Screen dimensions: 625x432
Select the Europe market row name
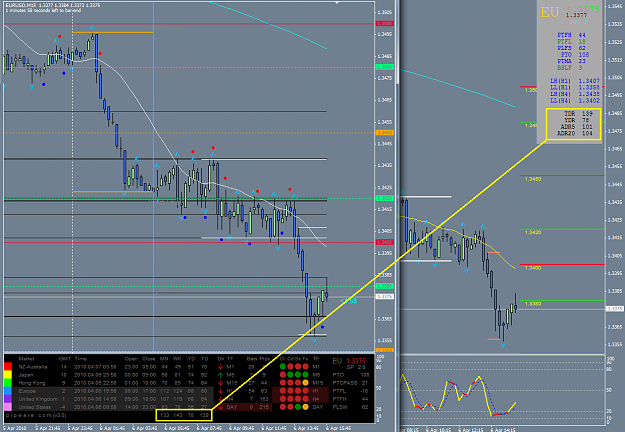[27, 391]
